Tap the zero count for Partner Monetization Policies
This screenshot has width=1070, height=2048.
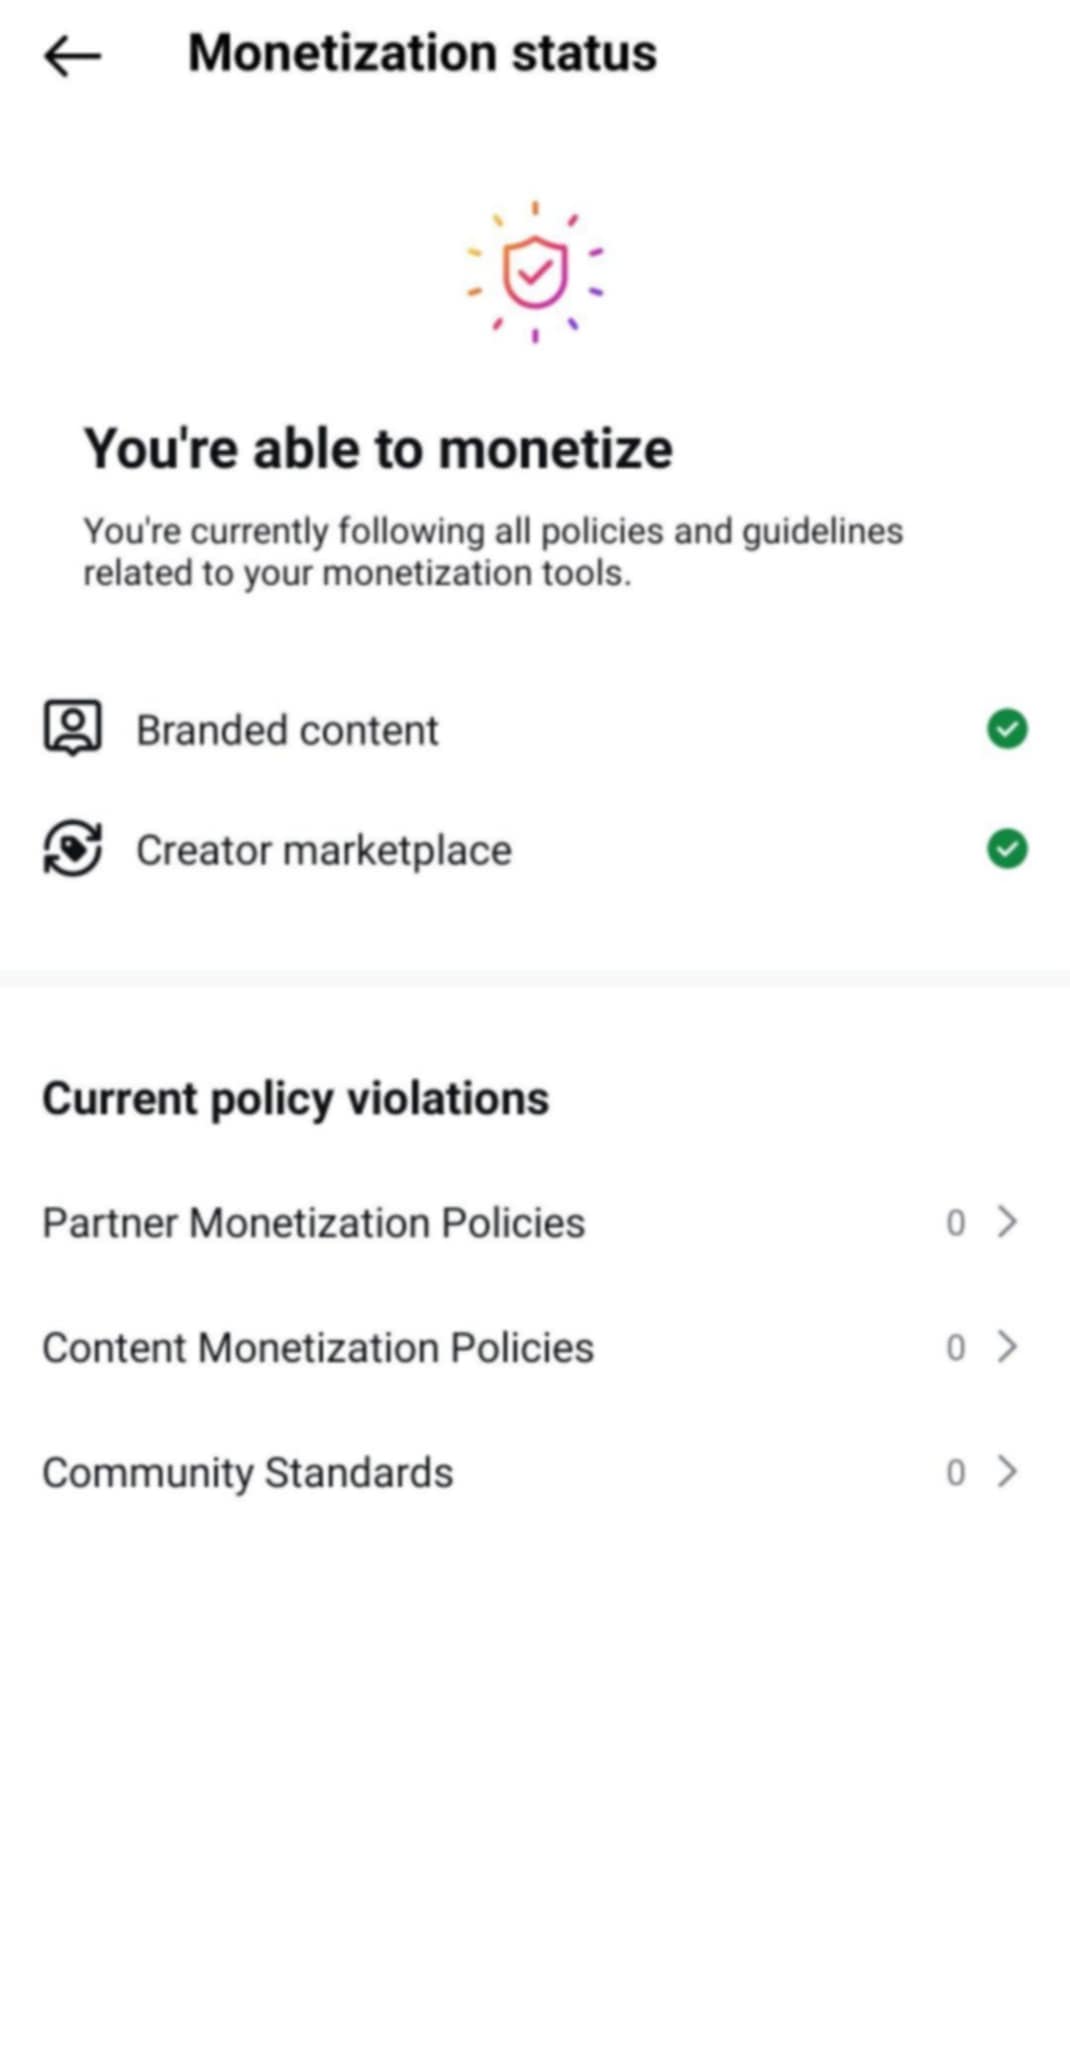(956, 1223)
